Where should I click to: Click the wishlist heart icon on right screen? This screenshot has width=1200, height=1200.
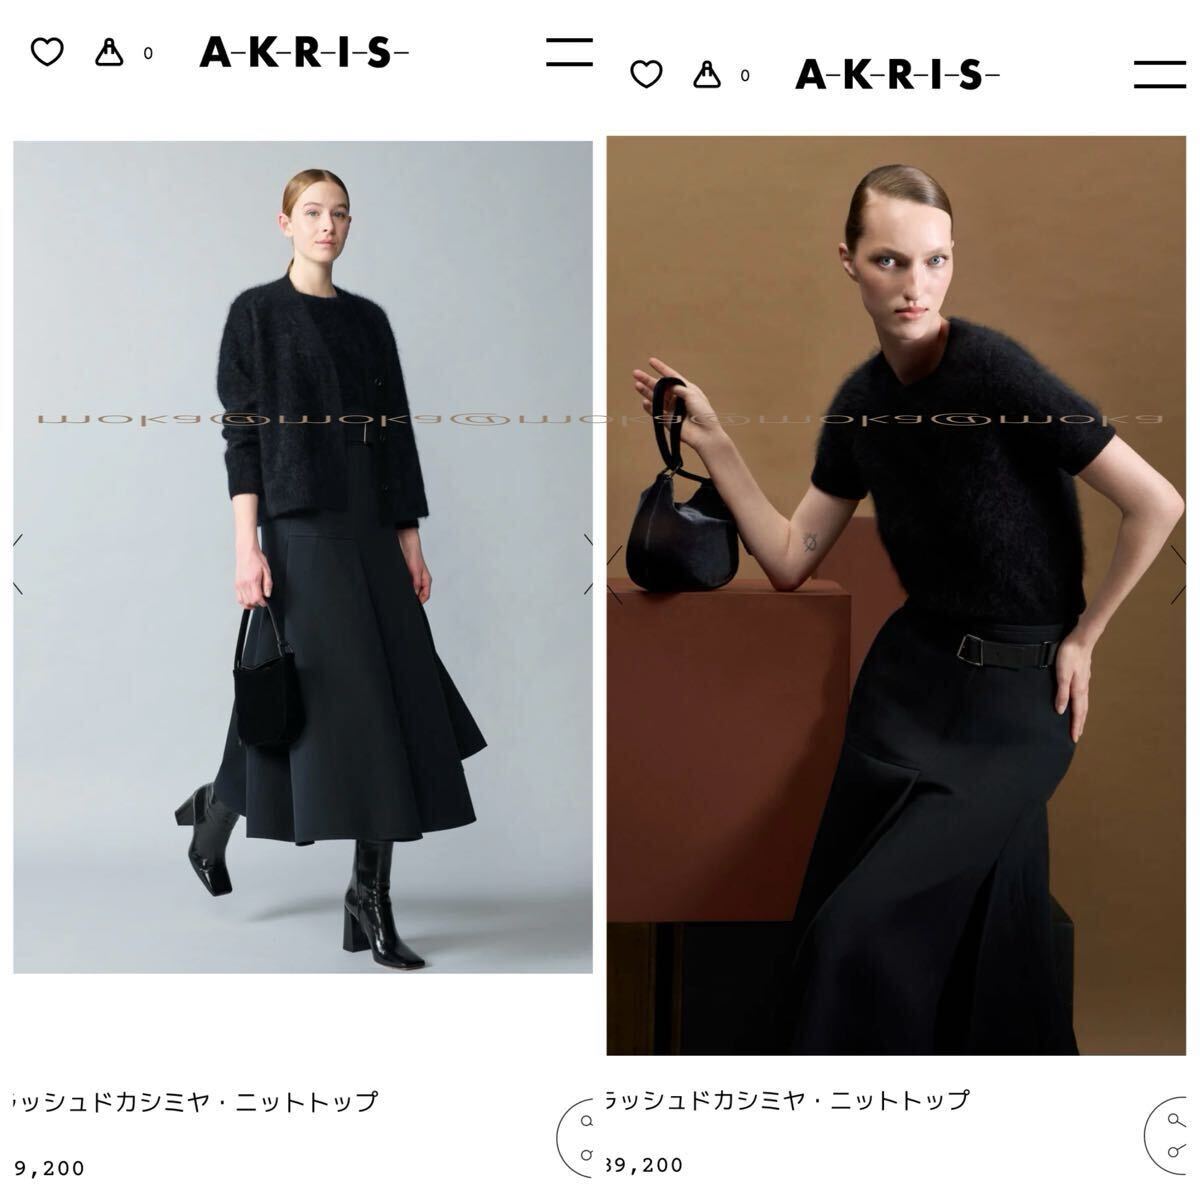(646, 74)
